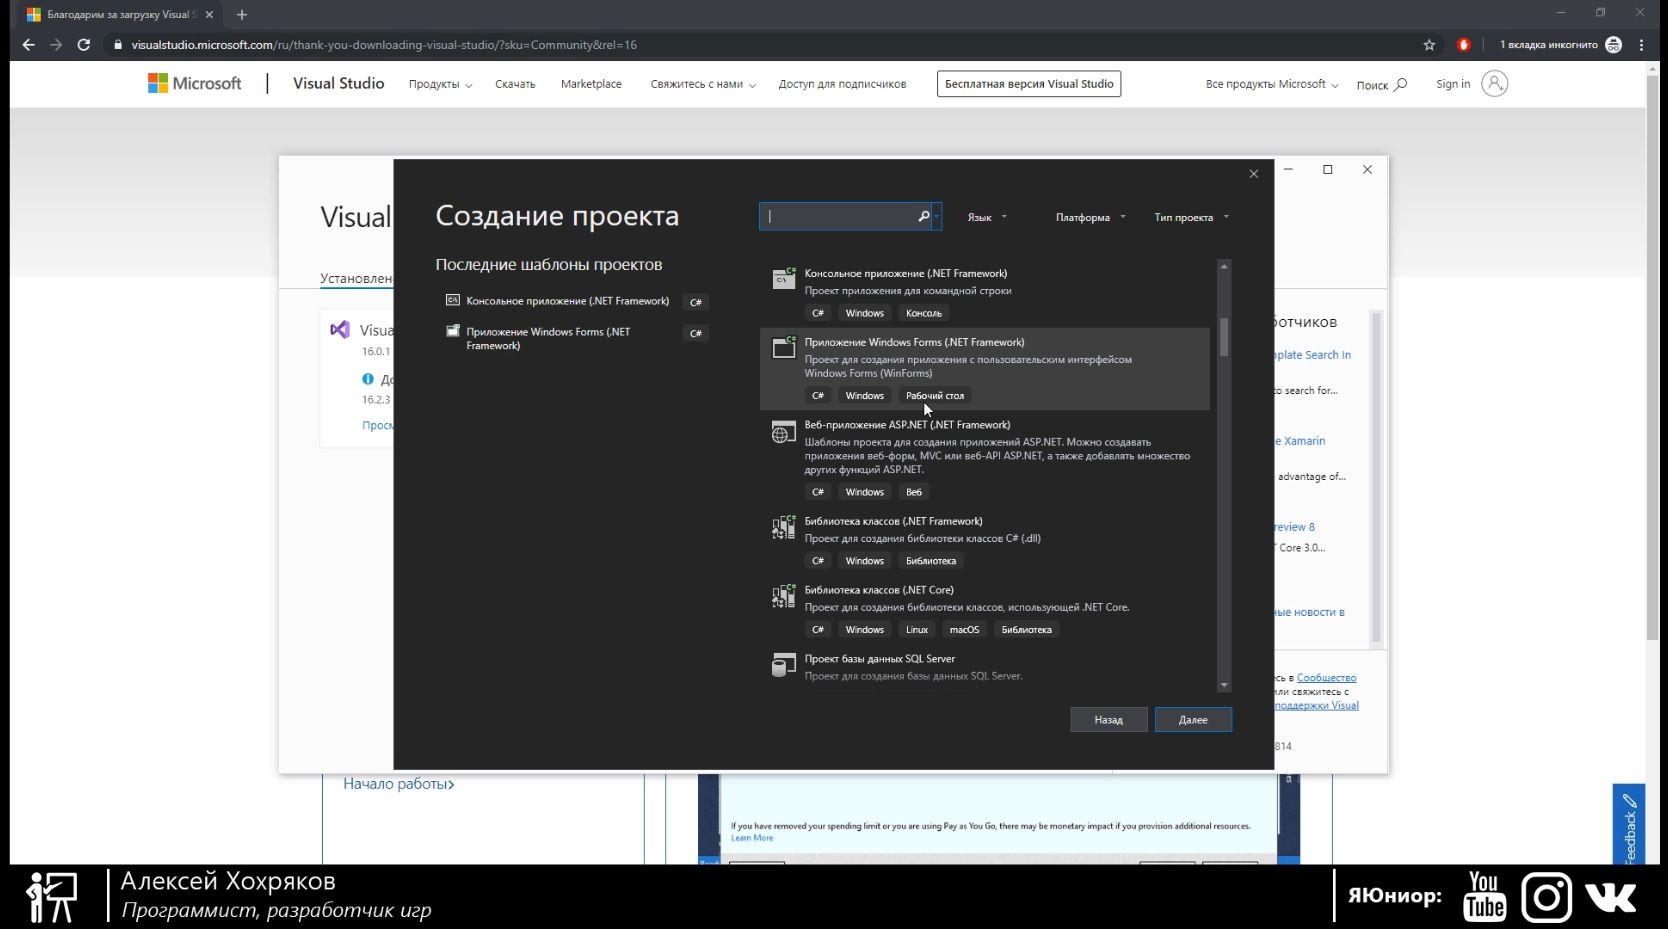
Task: Select Проект базы данных SQL Server title
Action: (x=880, y=659)
